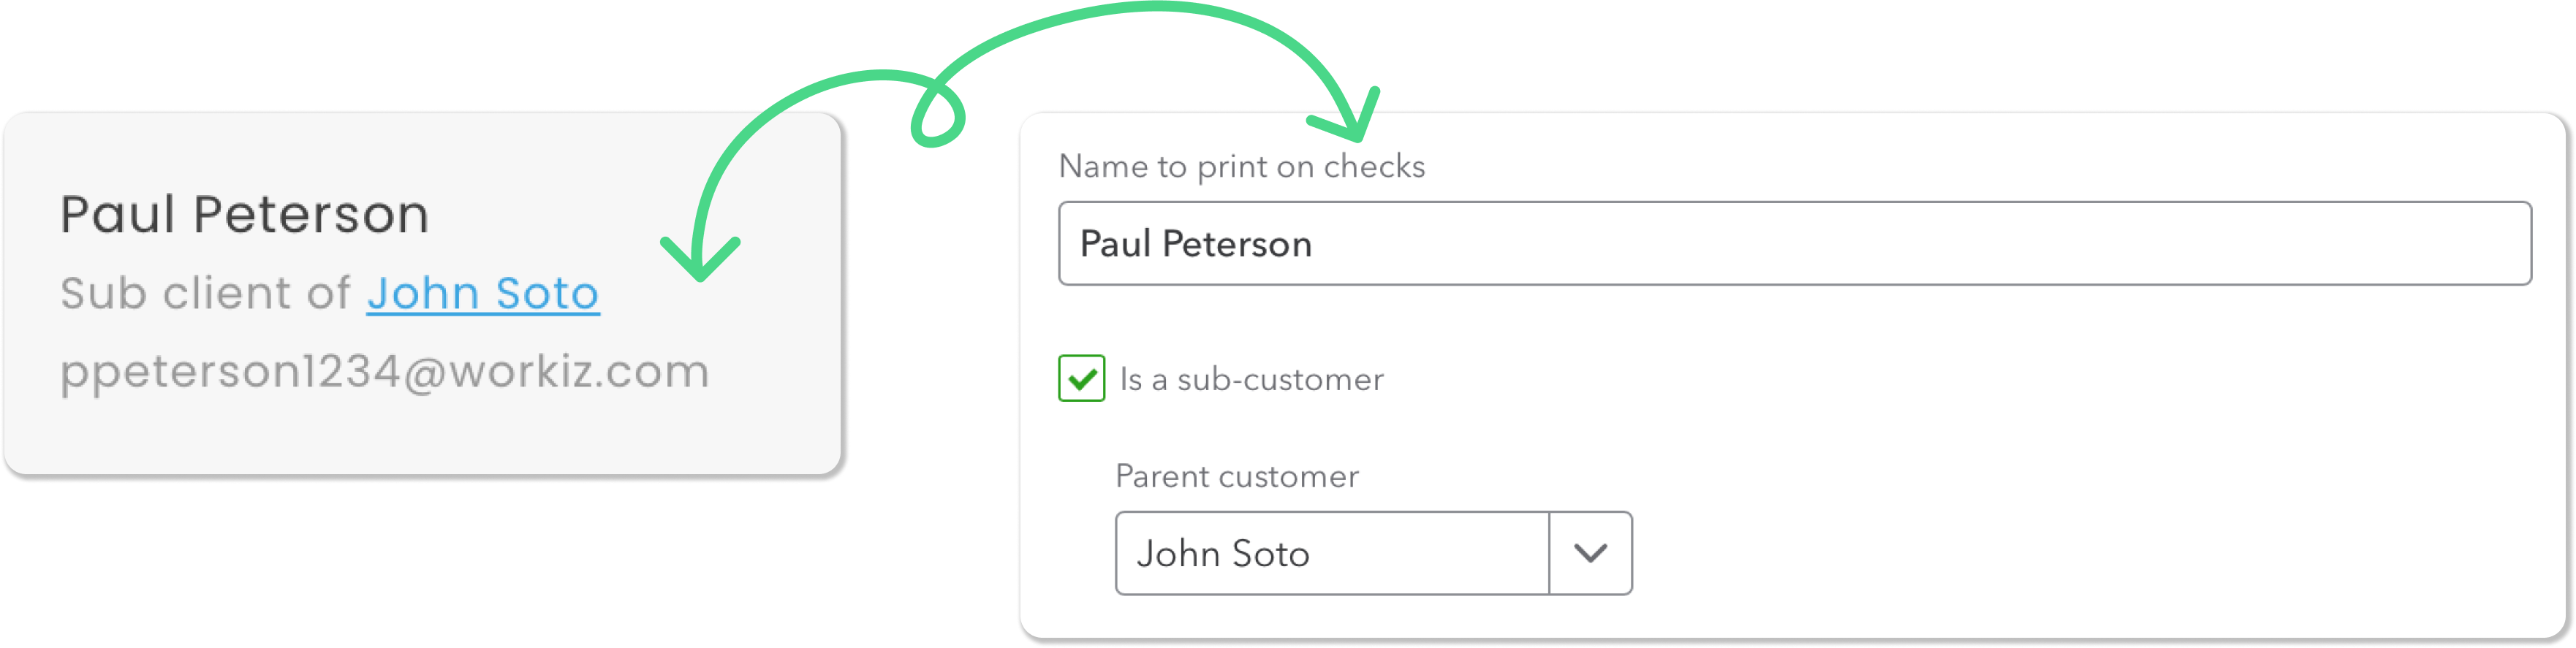Click the Sub client of text
The width and height of the screenshot is (2576, 648).
(x=205, y=294)
